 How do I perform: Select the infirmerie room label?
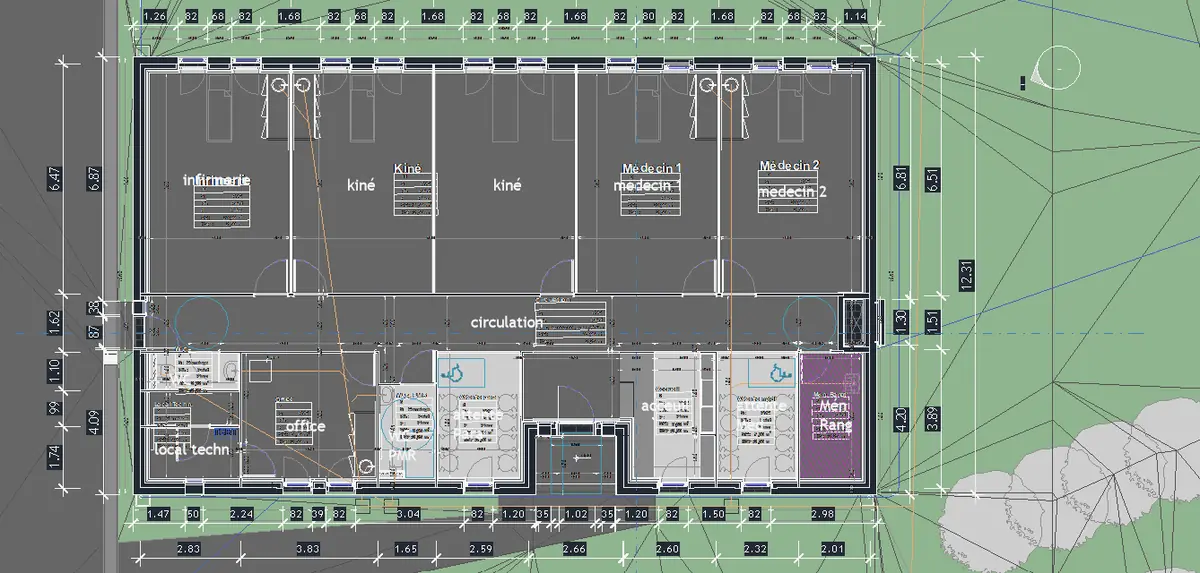[x=216, y=180]
